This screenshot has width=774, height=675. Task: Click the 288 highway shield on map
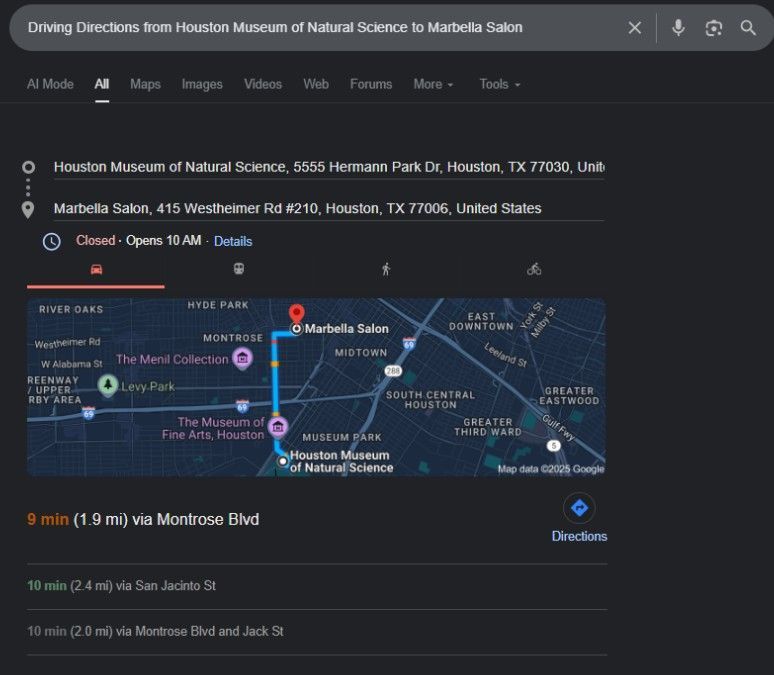(393, 371)
